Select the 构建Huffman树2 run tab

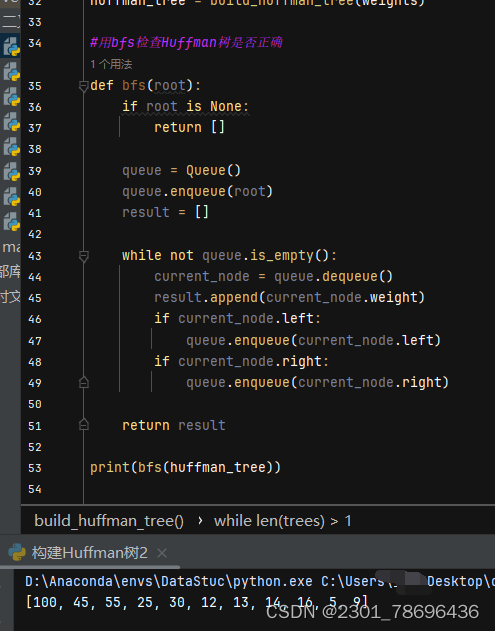tap(89, 553)
